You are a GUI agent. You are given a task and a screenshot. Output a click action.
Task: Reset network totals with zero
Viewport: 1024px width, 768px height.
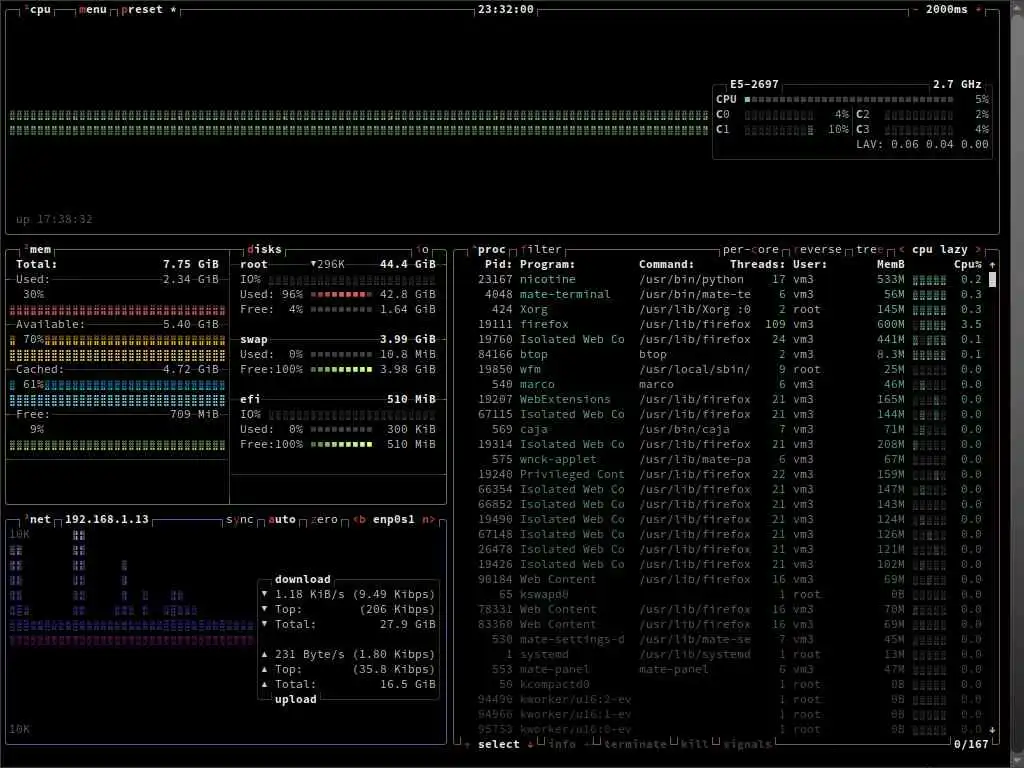[325, 519]
